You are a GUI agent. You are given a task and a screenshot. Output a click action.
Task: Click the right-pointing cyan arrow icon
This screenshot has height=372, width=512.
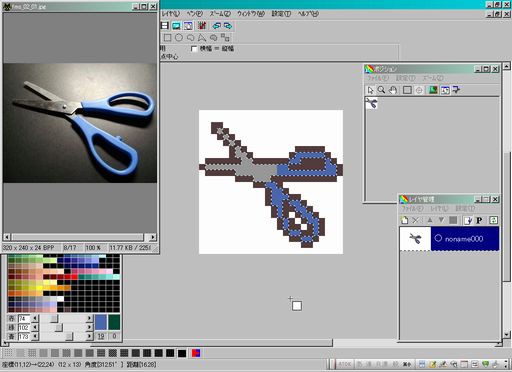228,26
